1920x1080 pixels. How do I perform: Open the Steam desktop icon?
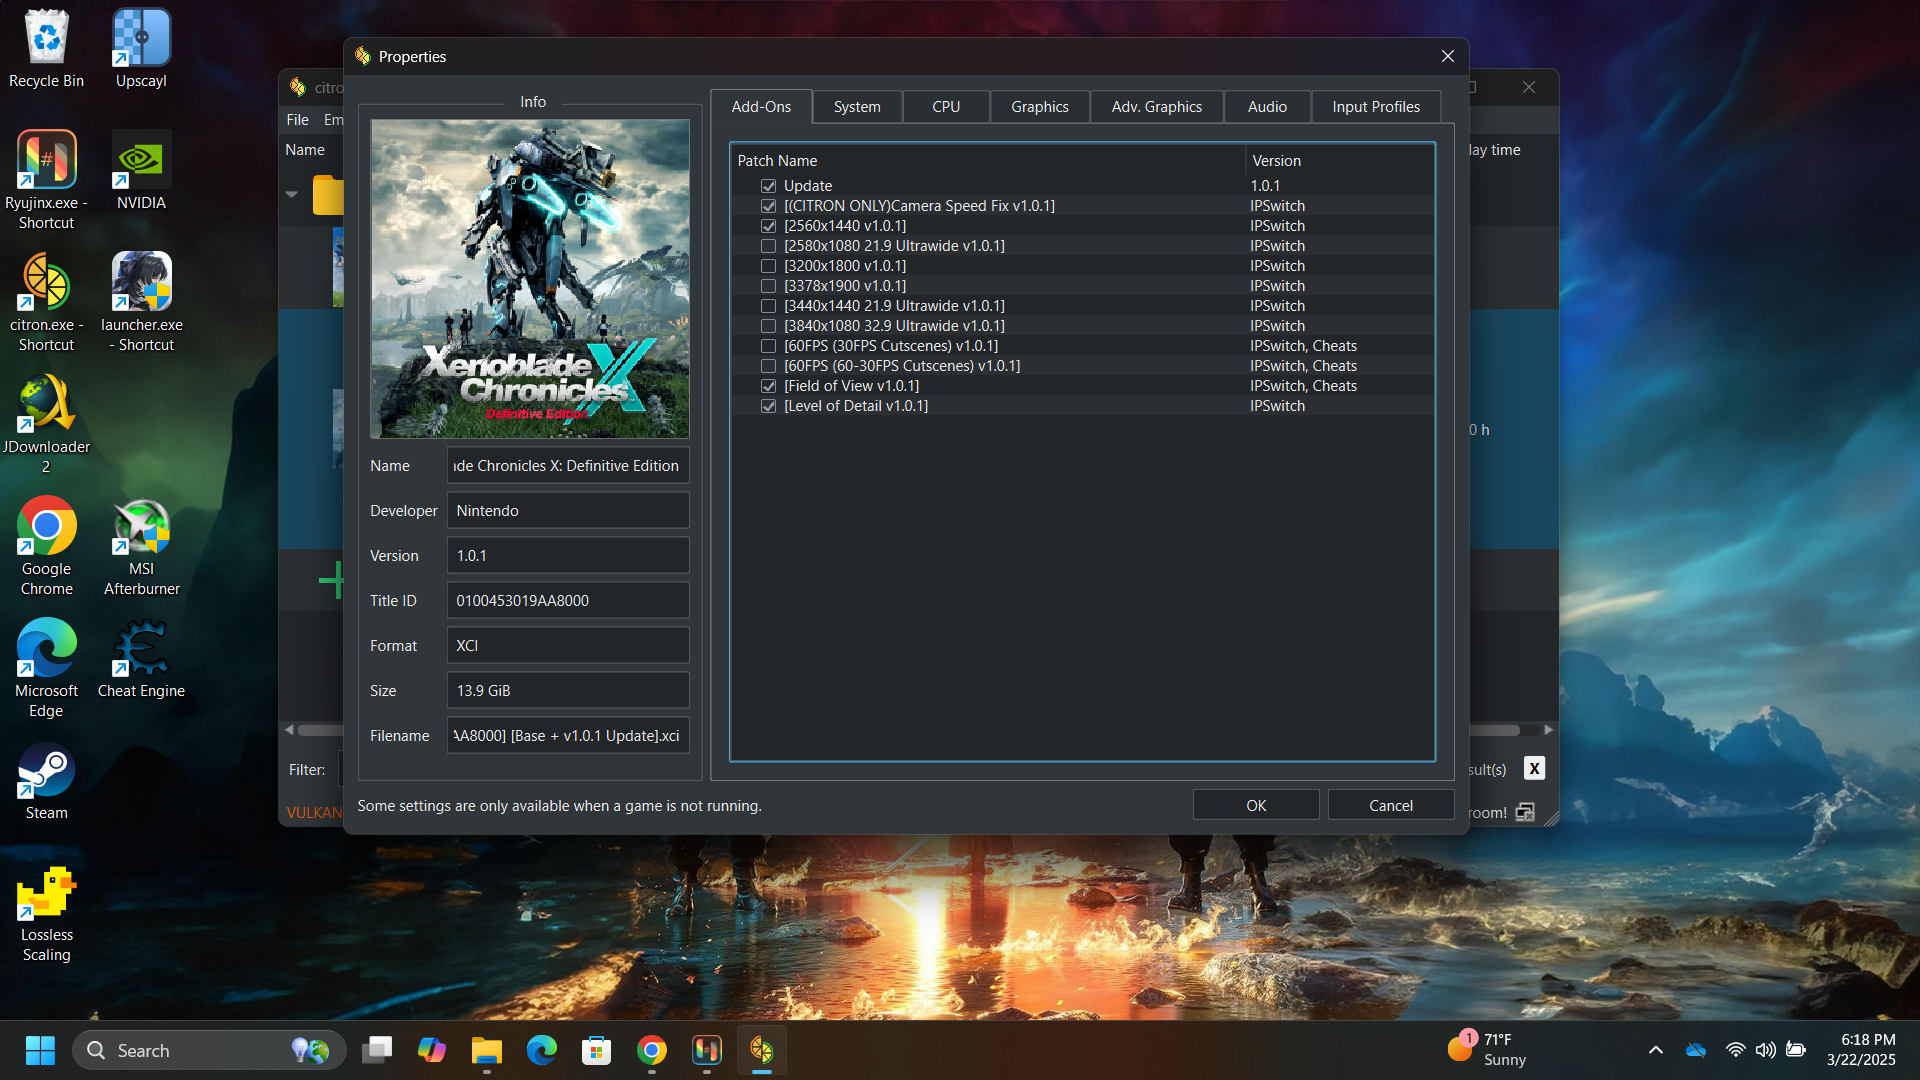point(46,780)
